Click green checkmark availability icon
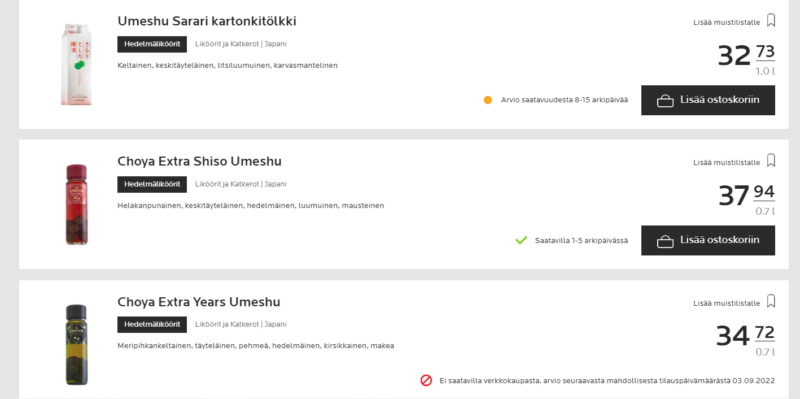Screen dimensions: 800x399 pos(521,240)
